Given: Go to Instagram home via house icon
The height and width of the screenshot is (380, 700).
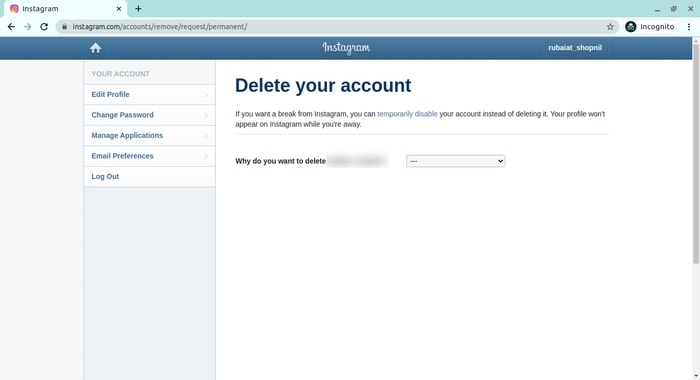Looking at the screenshot, I should 95,48.
